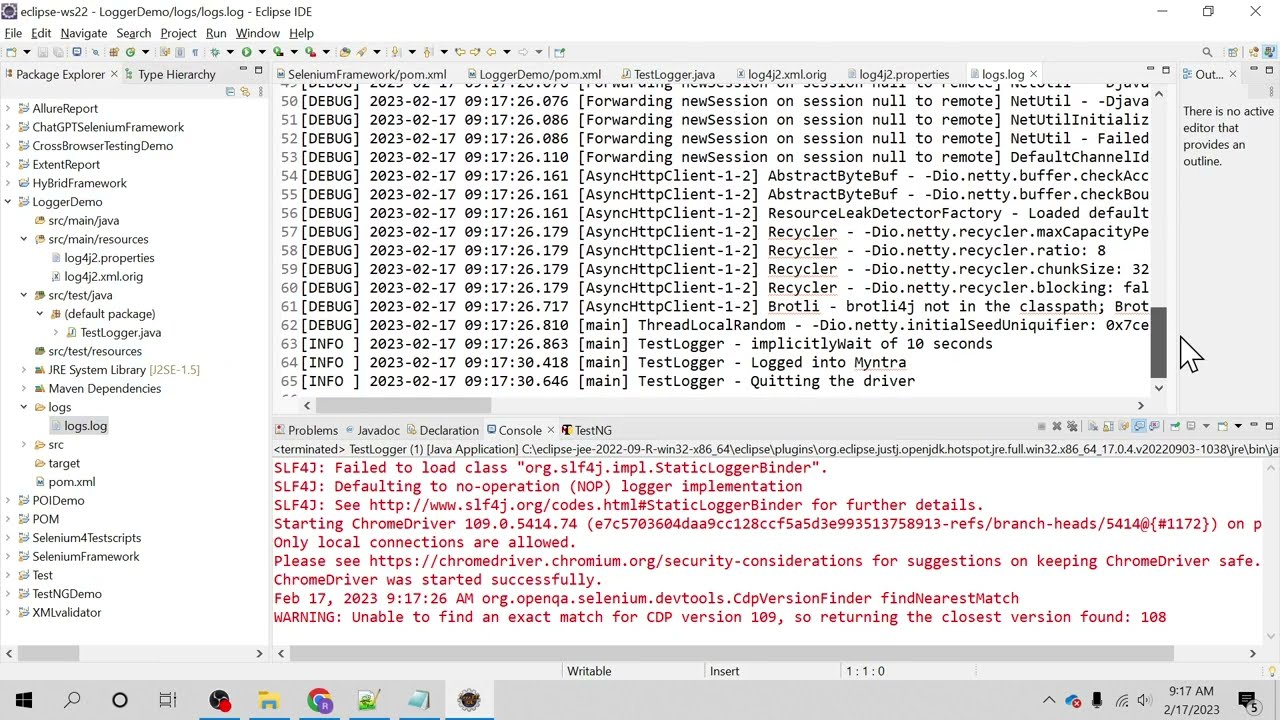Viewport: 1280px width, 720px height.
Task: Click the editor vertical scrollbar thumb
Action: [x=1159, y=340]
